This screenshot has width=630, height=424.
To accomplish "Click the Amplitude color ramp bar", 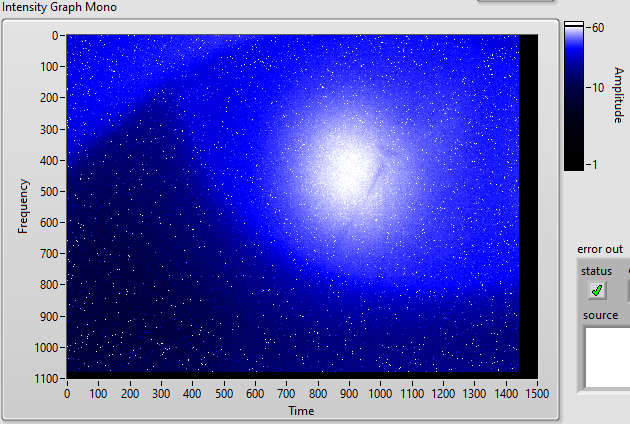I will pos(574,96).
